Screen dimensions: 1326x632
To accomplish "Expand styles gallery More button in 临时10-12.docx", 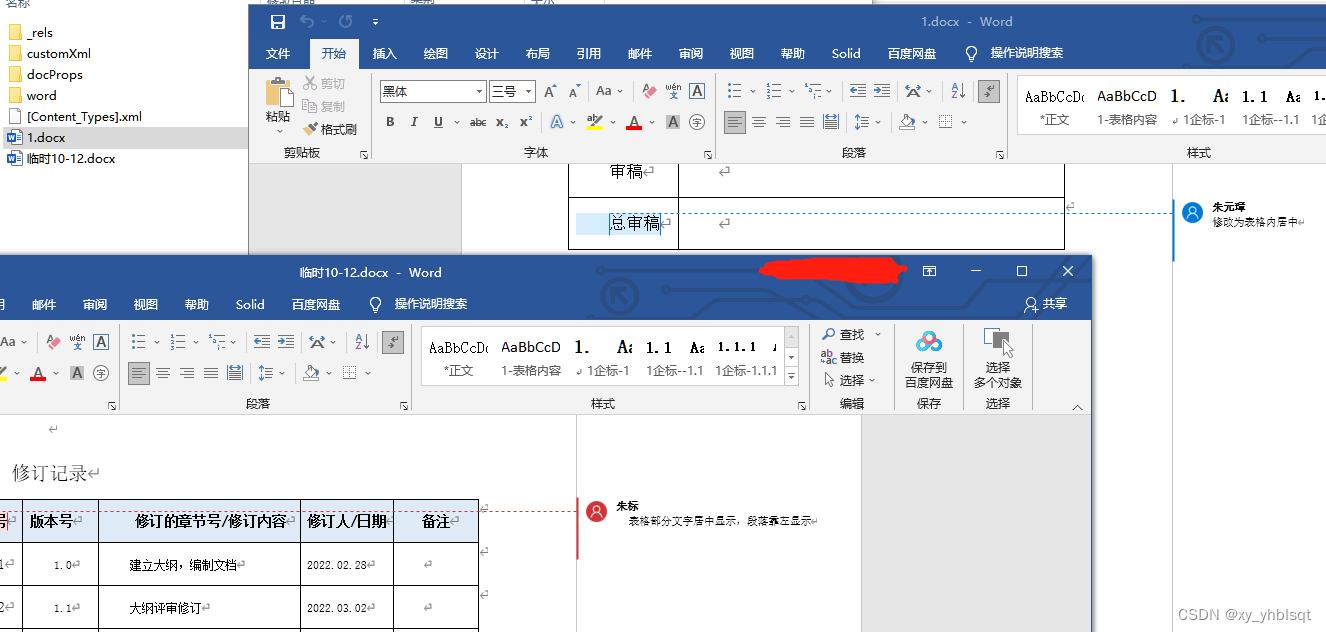I will coord(792,378).
